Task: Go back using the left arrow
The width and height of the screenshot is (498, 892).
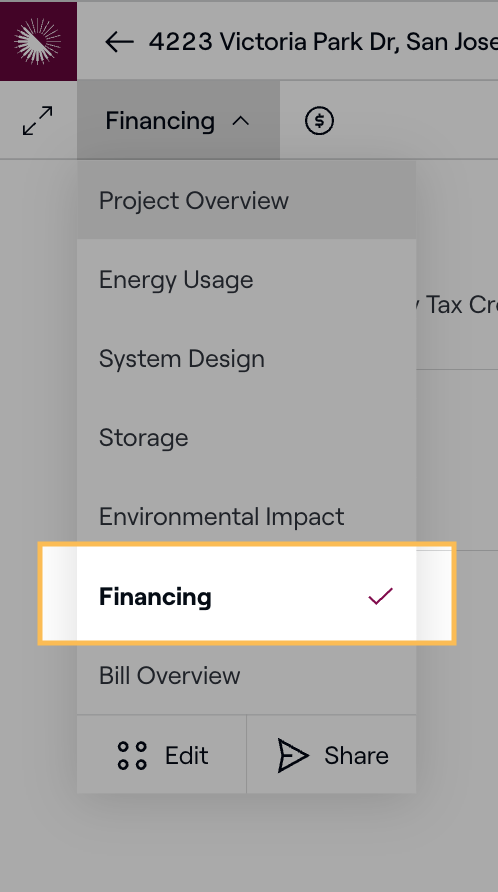Action: pyautogui.click(x=120, y=42)
